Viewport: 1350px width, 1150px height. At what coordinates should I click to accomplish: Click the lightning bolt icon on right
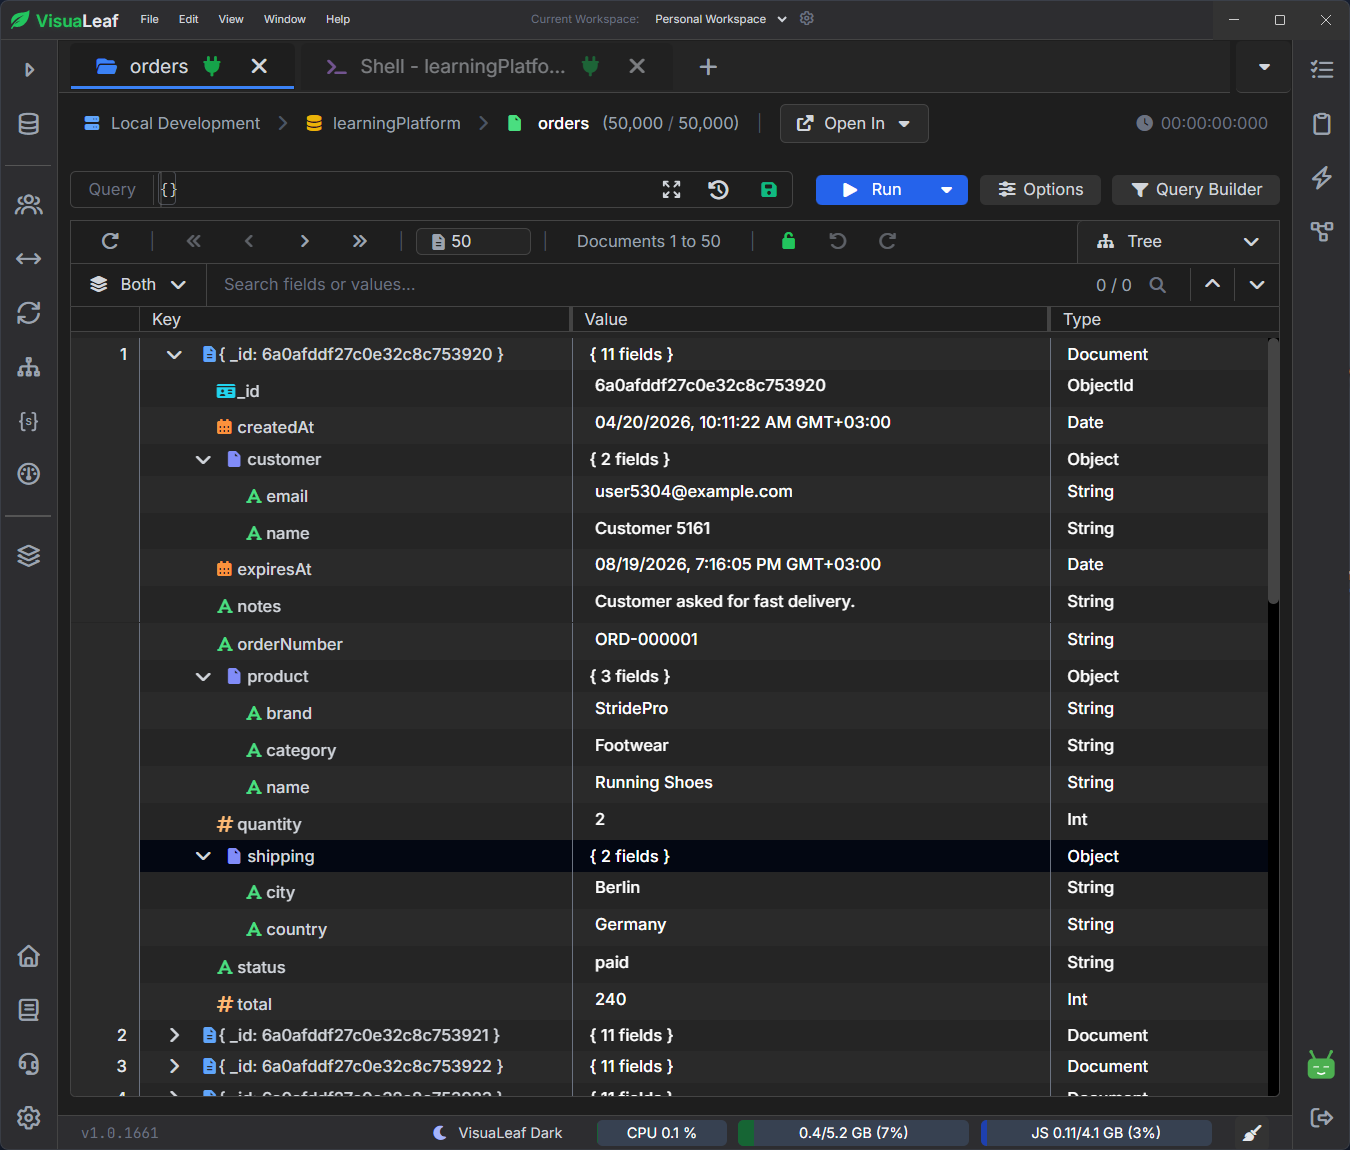pyautogui.click(x=1322, y=177)
